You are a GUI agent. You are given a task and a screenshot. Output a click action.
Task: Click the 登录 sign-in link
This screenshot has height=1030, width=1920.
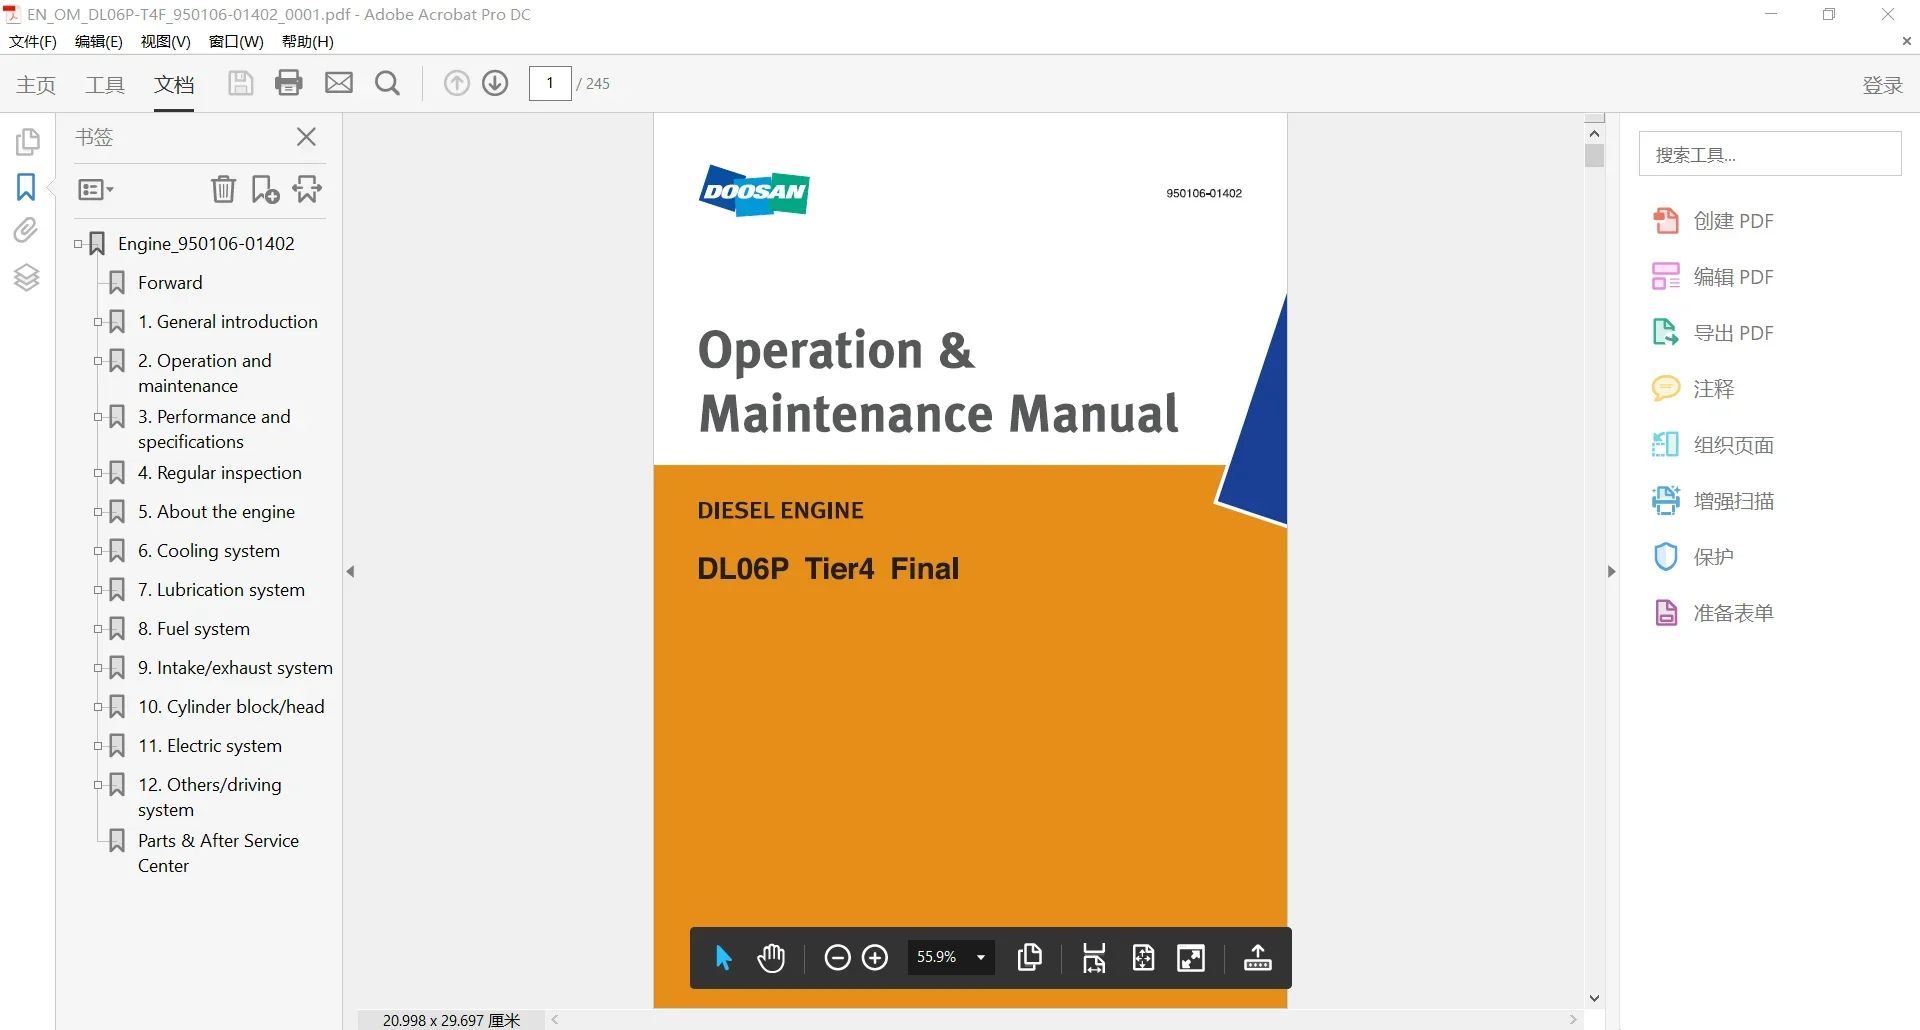click(1882, 85)
